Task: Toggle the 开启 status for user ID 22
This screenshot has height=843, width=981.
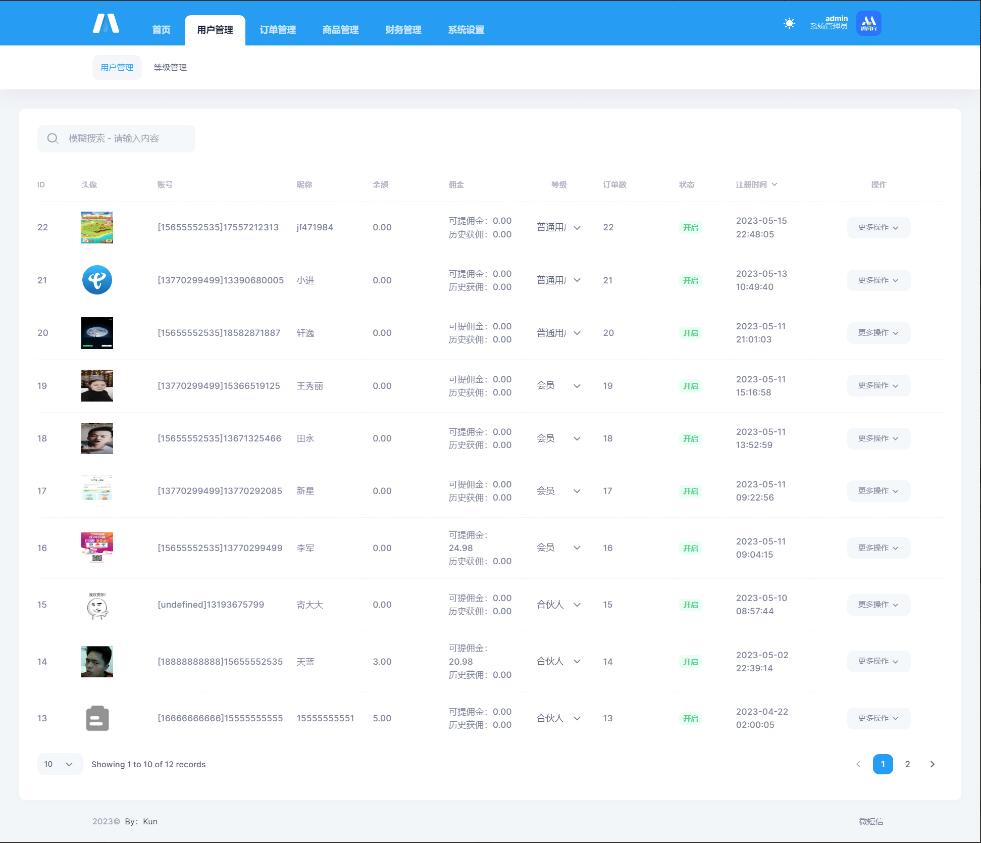Action: click(x=691, y=228)
